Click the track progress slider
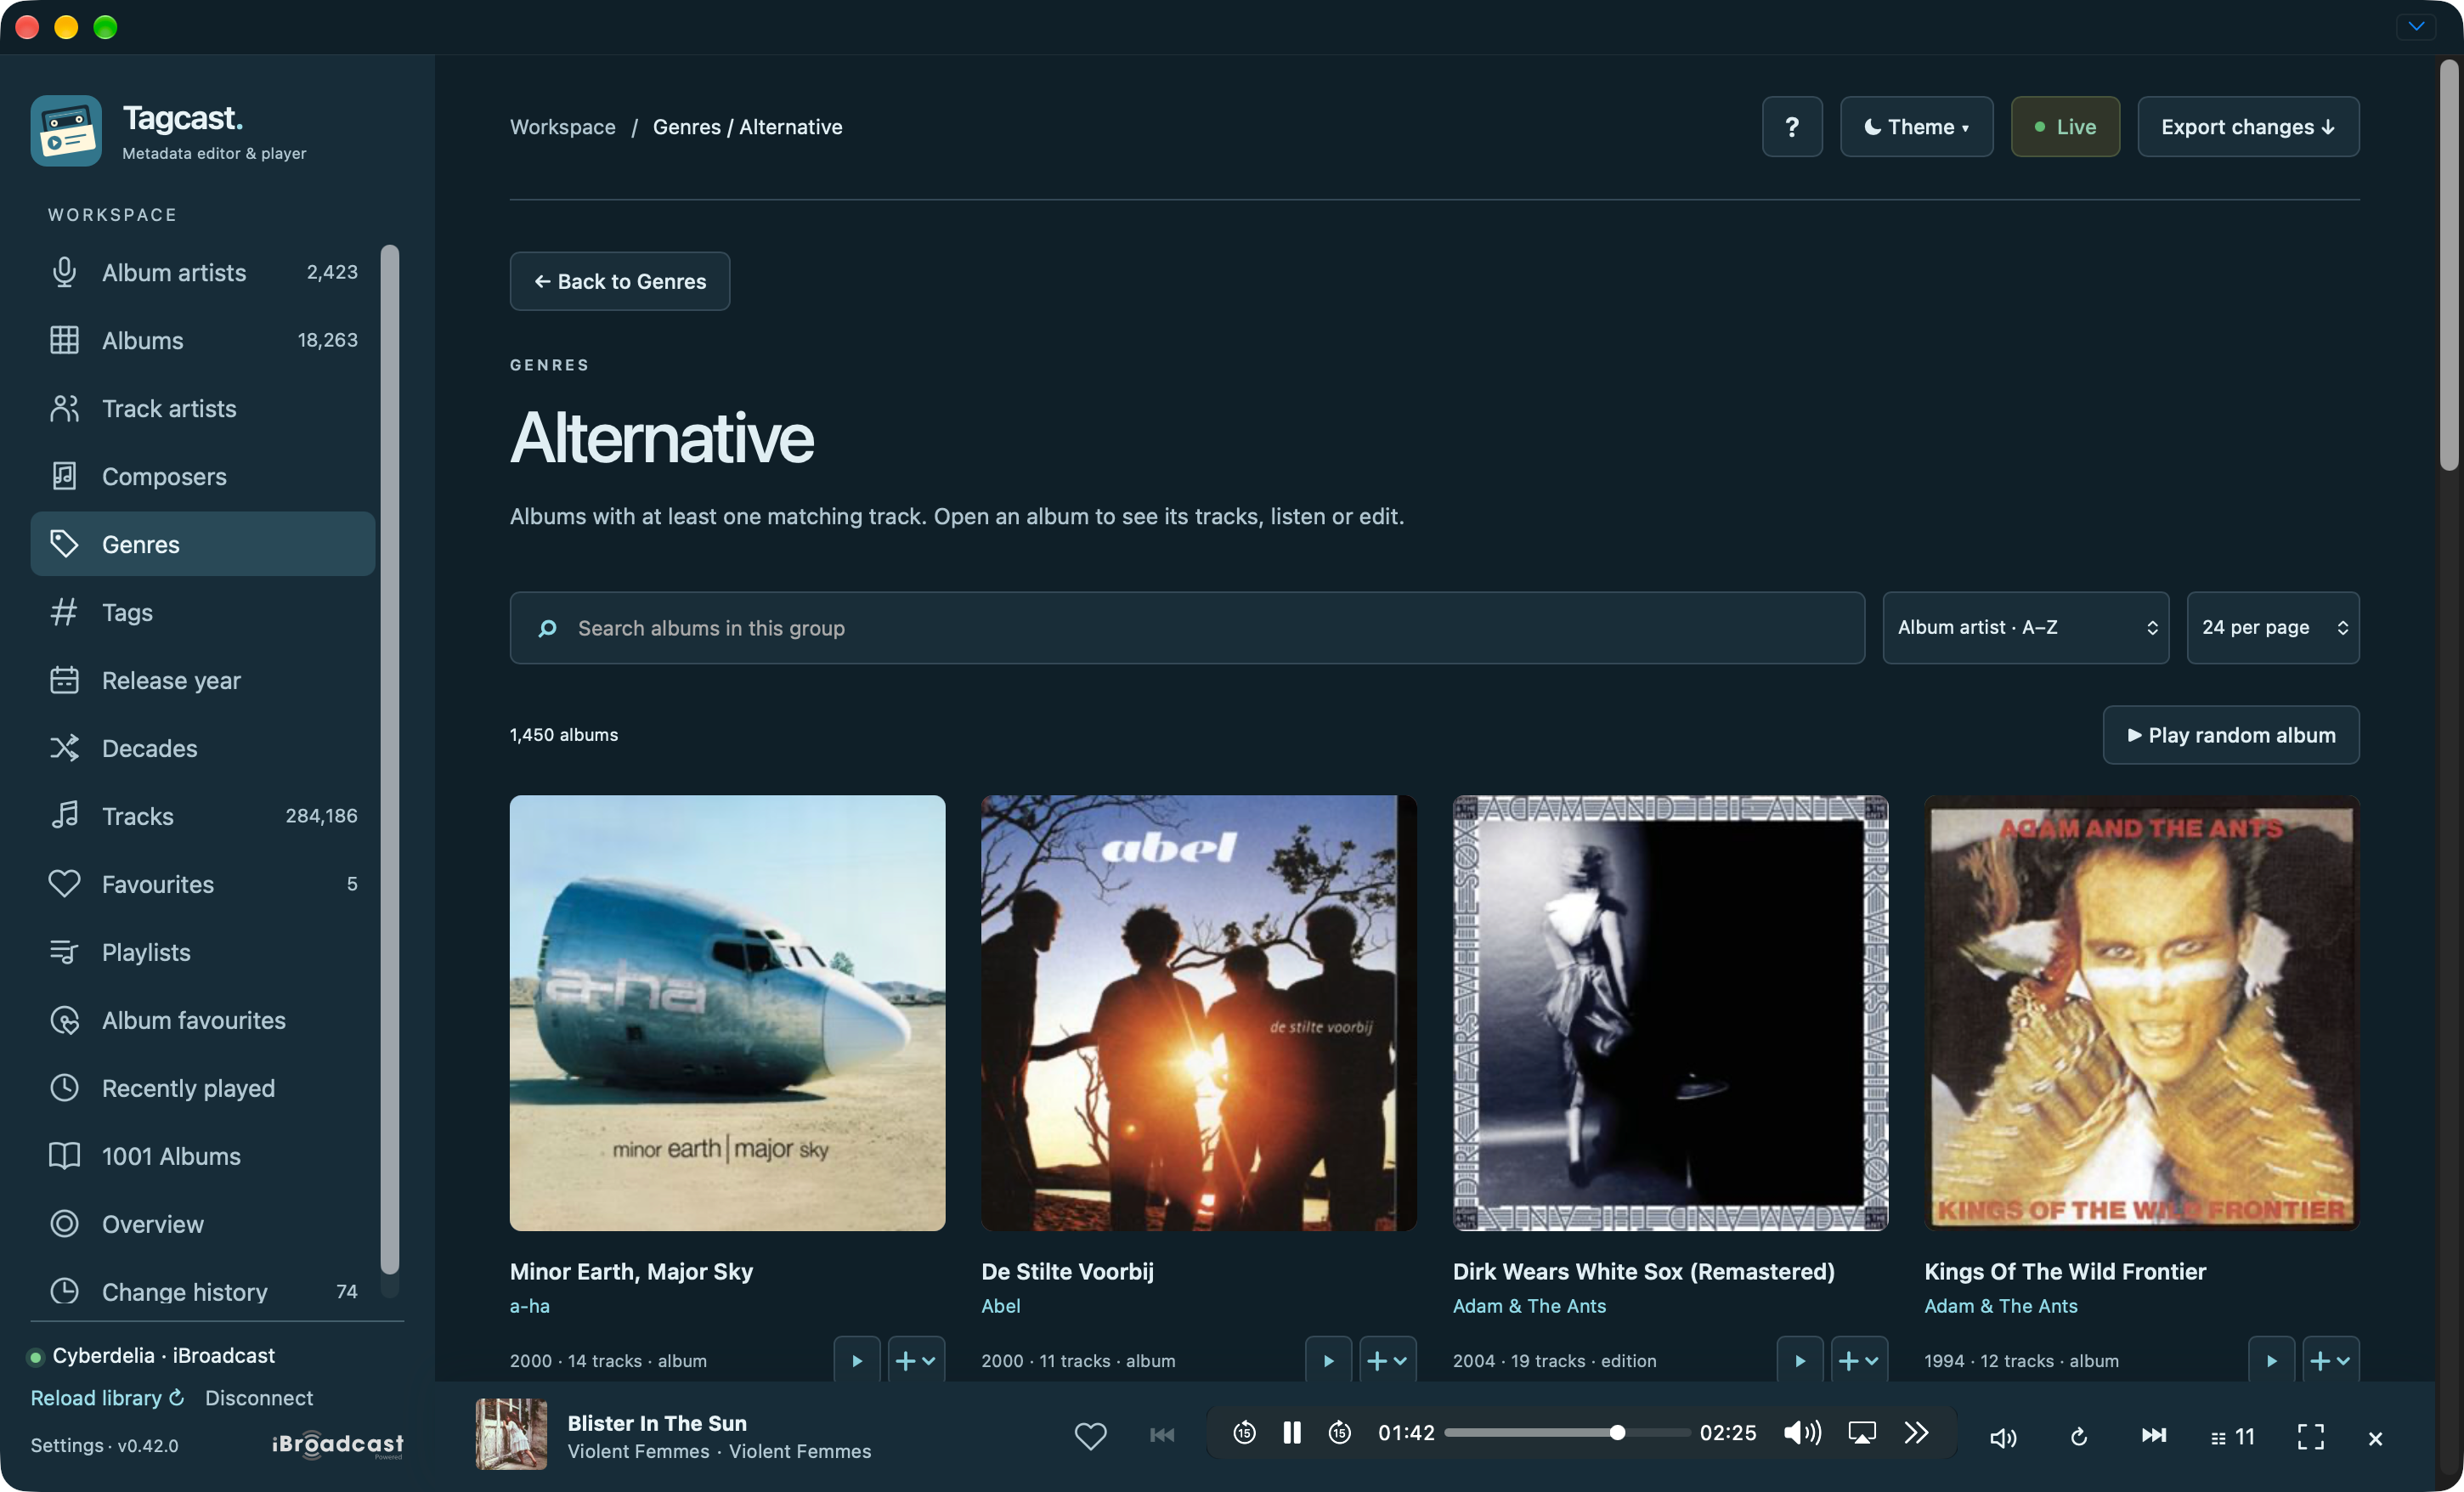The height and width of the screenshot is (1492, 2464). (x=1567, y=1433)
